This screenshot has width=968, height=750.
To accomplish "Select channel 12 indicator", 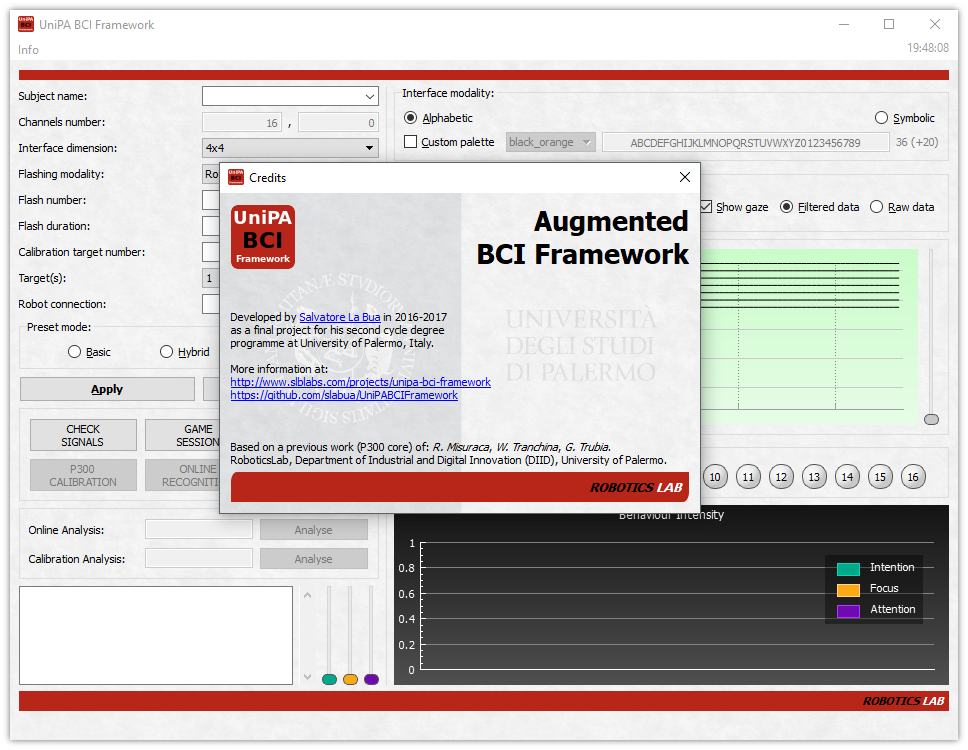I will point(782,477).
